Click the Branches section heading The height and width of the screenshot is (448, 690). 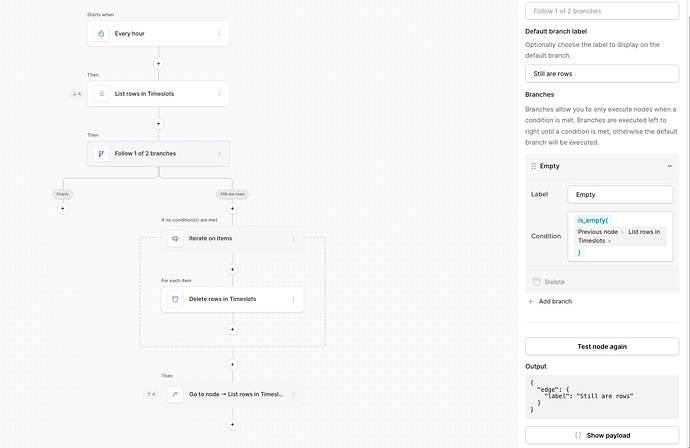540,95
